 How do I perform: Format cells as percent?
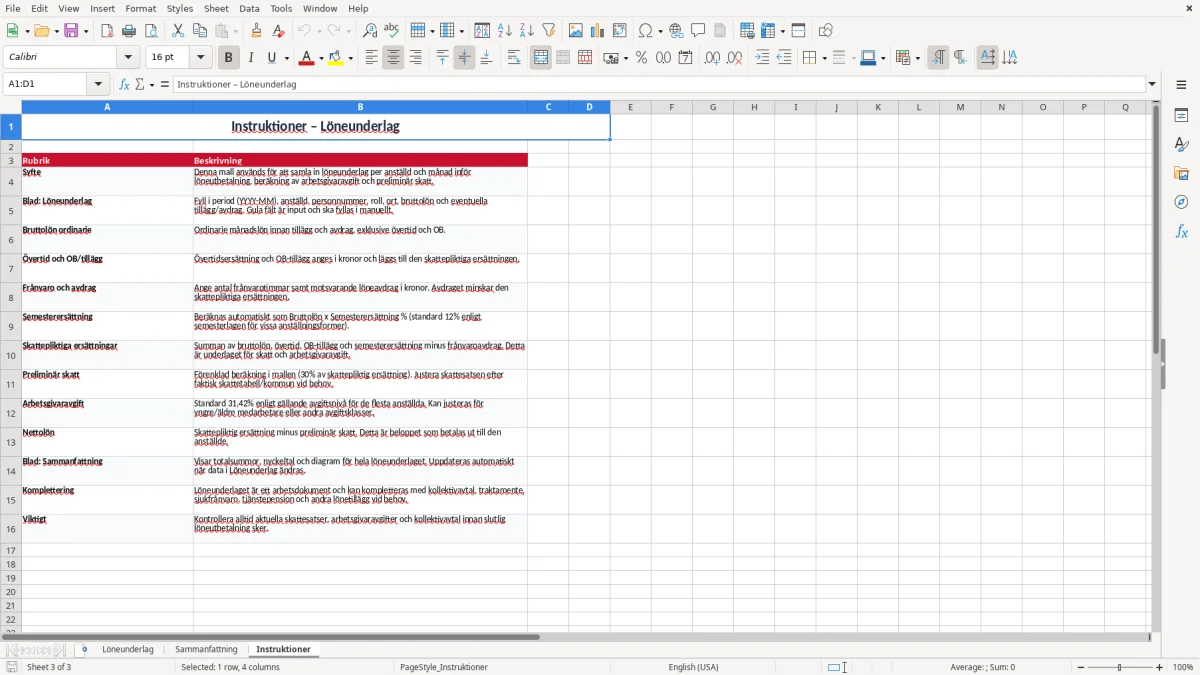click(641, 58)
